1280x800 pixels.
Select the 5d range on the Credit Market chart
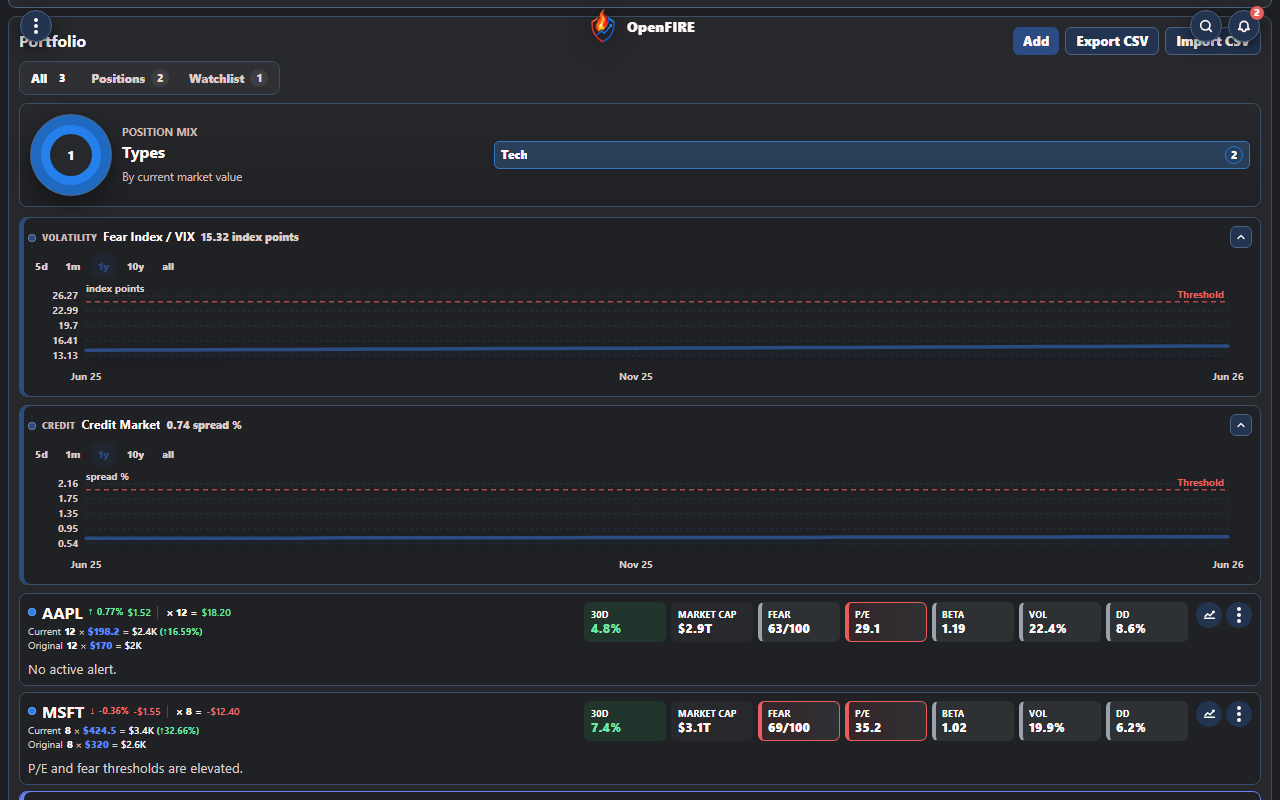(41, 455)
